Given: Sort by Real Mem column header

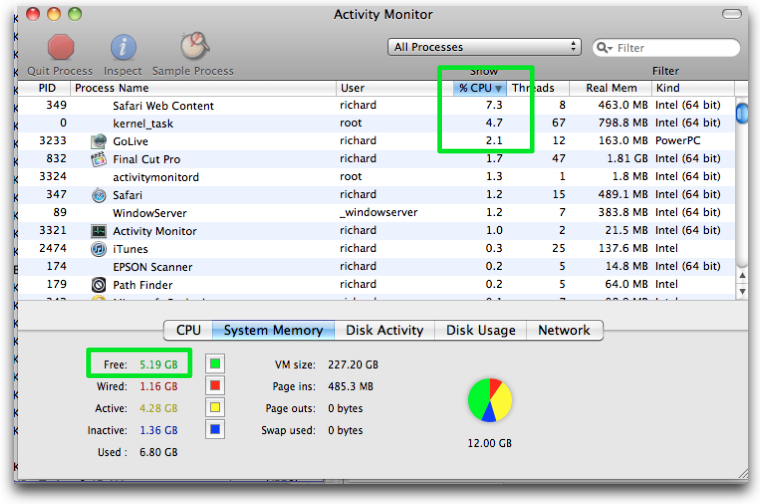Looking at the screenshot, I should click(610, 88).
